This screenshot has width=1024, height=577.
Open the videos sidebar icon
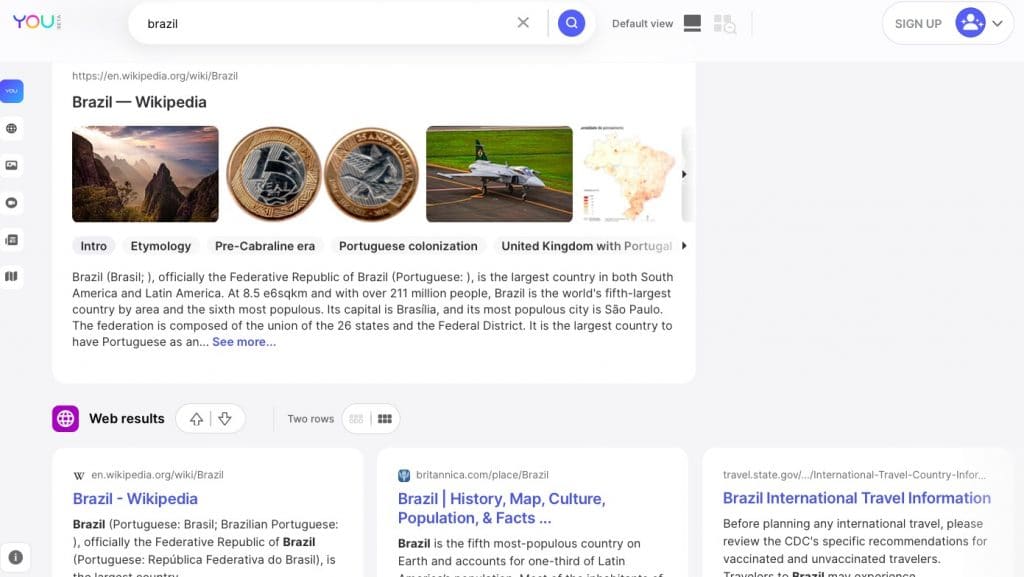coord(12,203)
